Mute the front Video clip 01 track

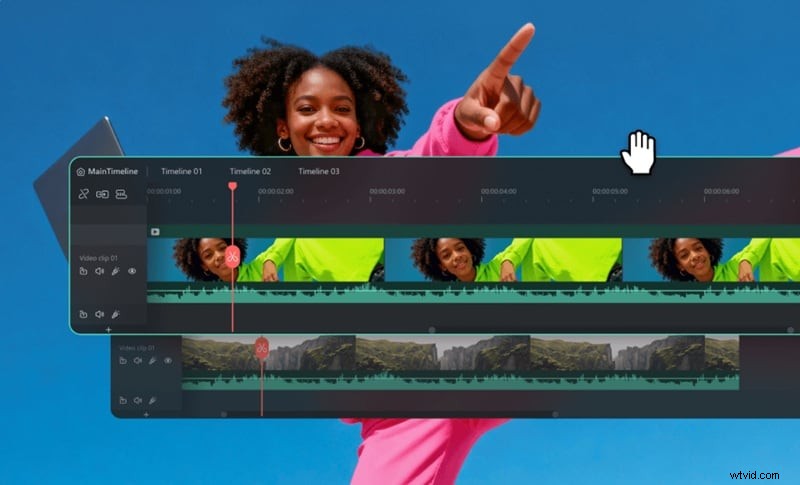99,271
